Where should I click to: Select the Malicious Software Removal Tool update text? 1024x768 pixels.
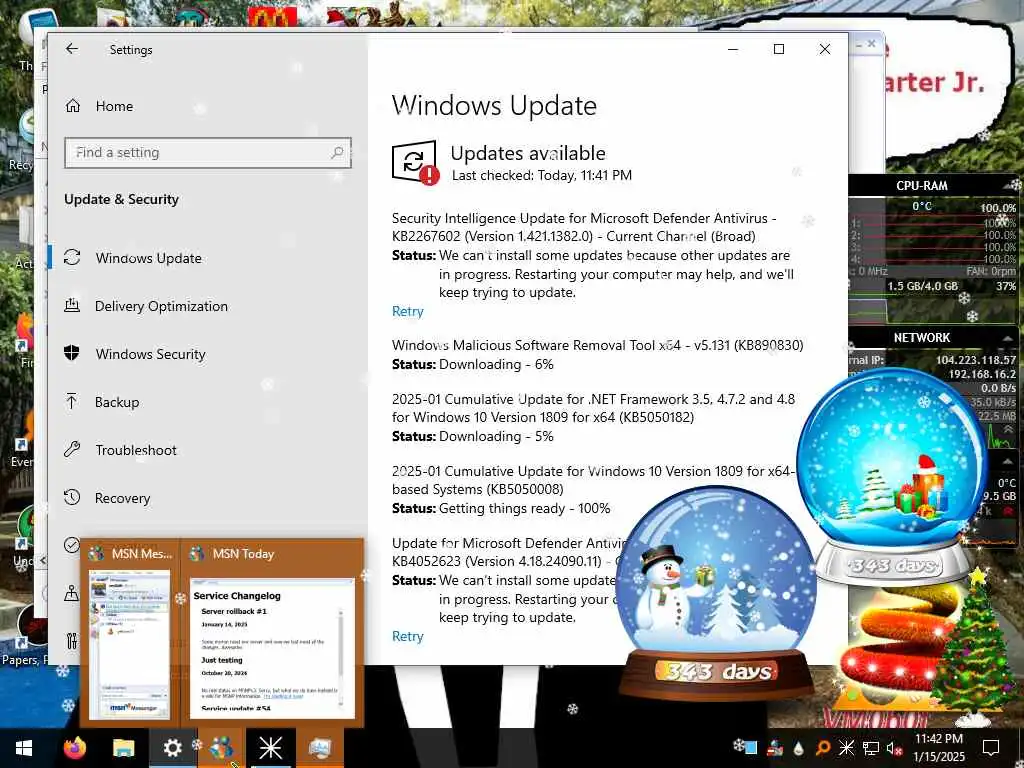[598, 345]
